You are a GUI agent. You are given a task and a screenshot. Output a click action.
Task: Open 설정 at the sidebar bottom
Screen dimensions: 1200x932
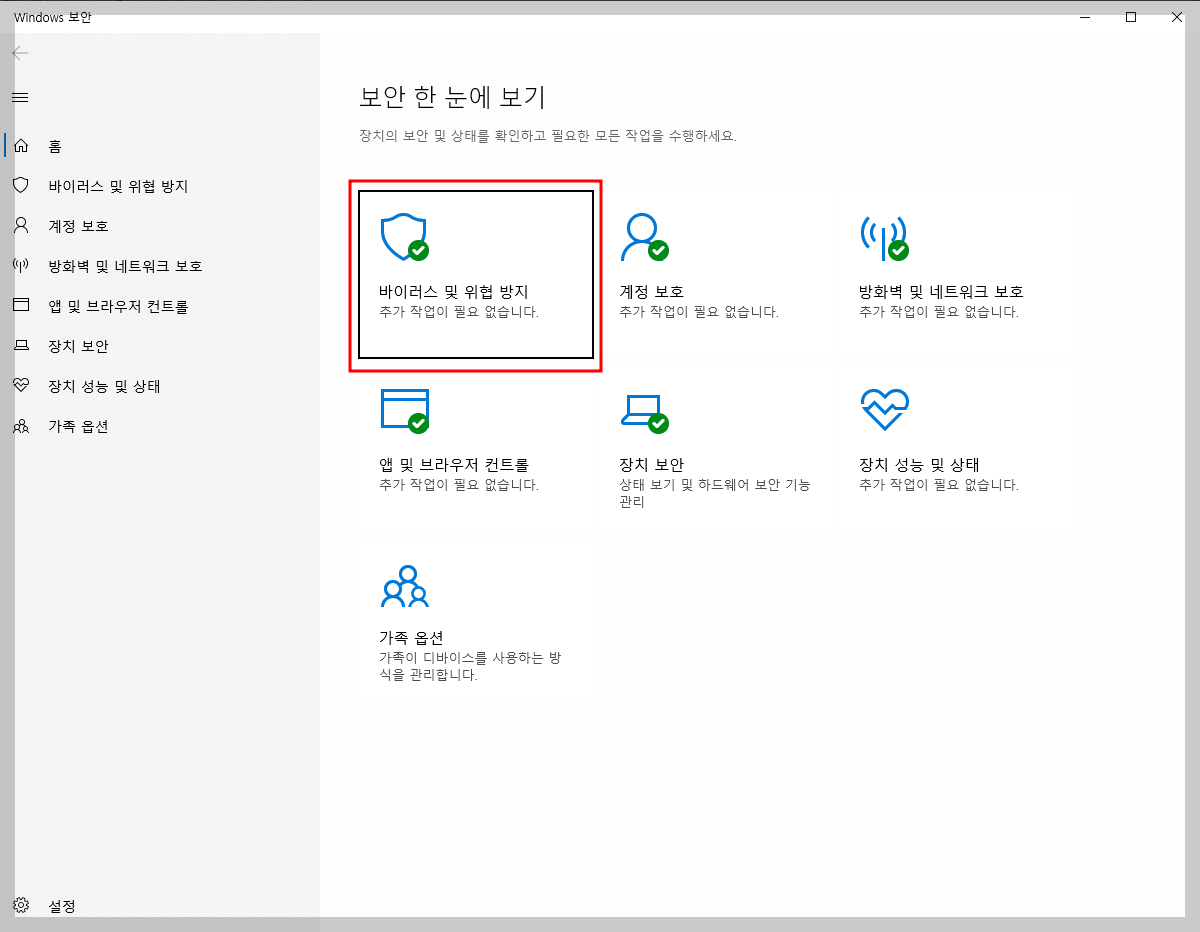click(x=62, y=906)
